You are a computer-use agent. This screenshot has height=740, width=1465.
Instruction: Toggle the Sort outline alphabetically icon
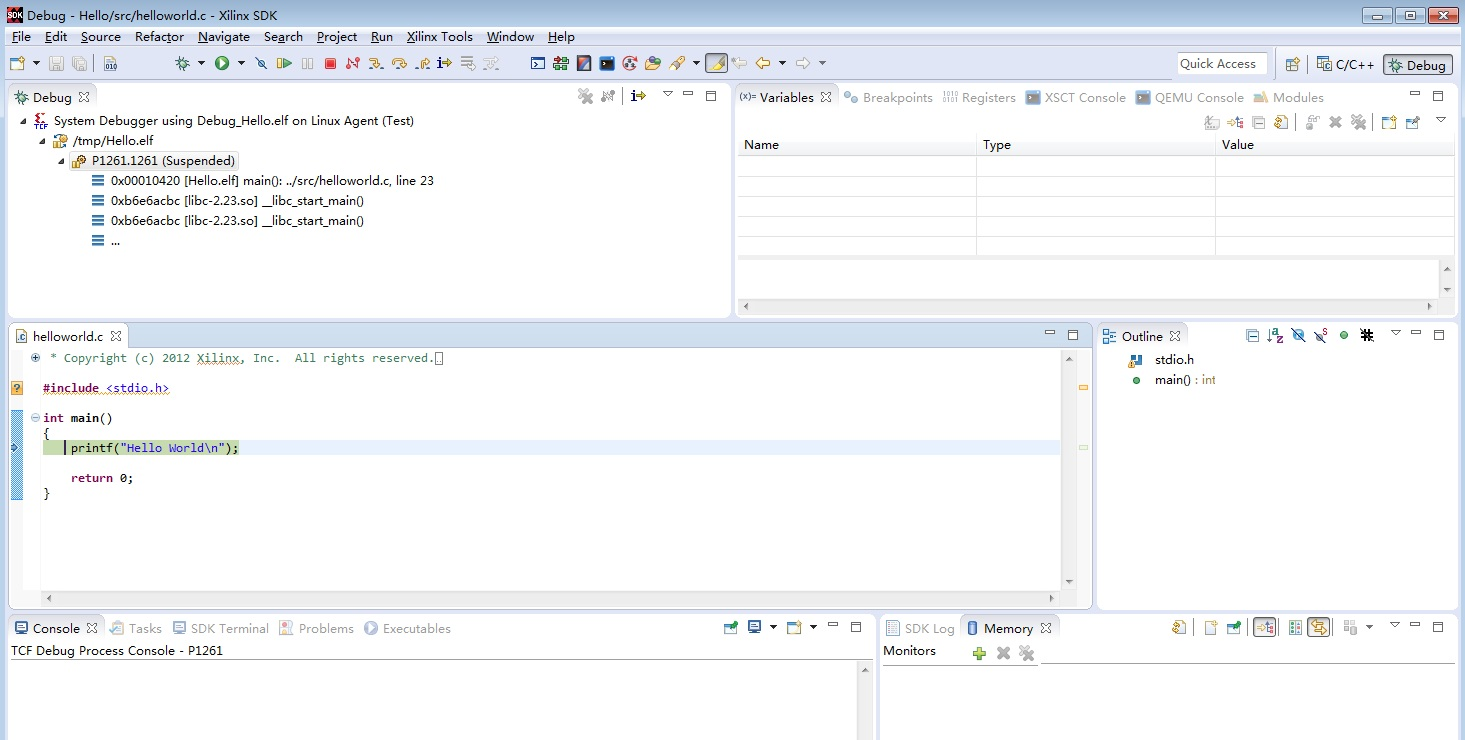coord(1275,336)
